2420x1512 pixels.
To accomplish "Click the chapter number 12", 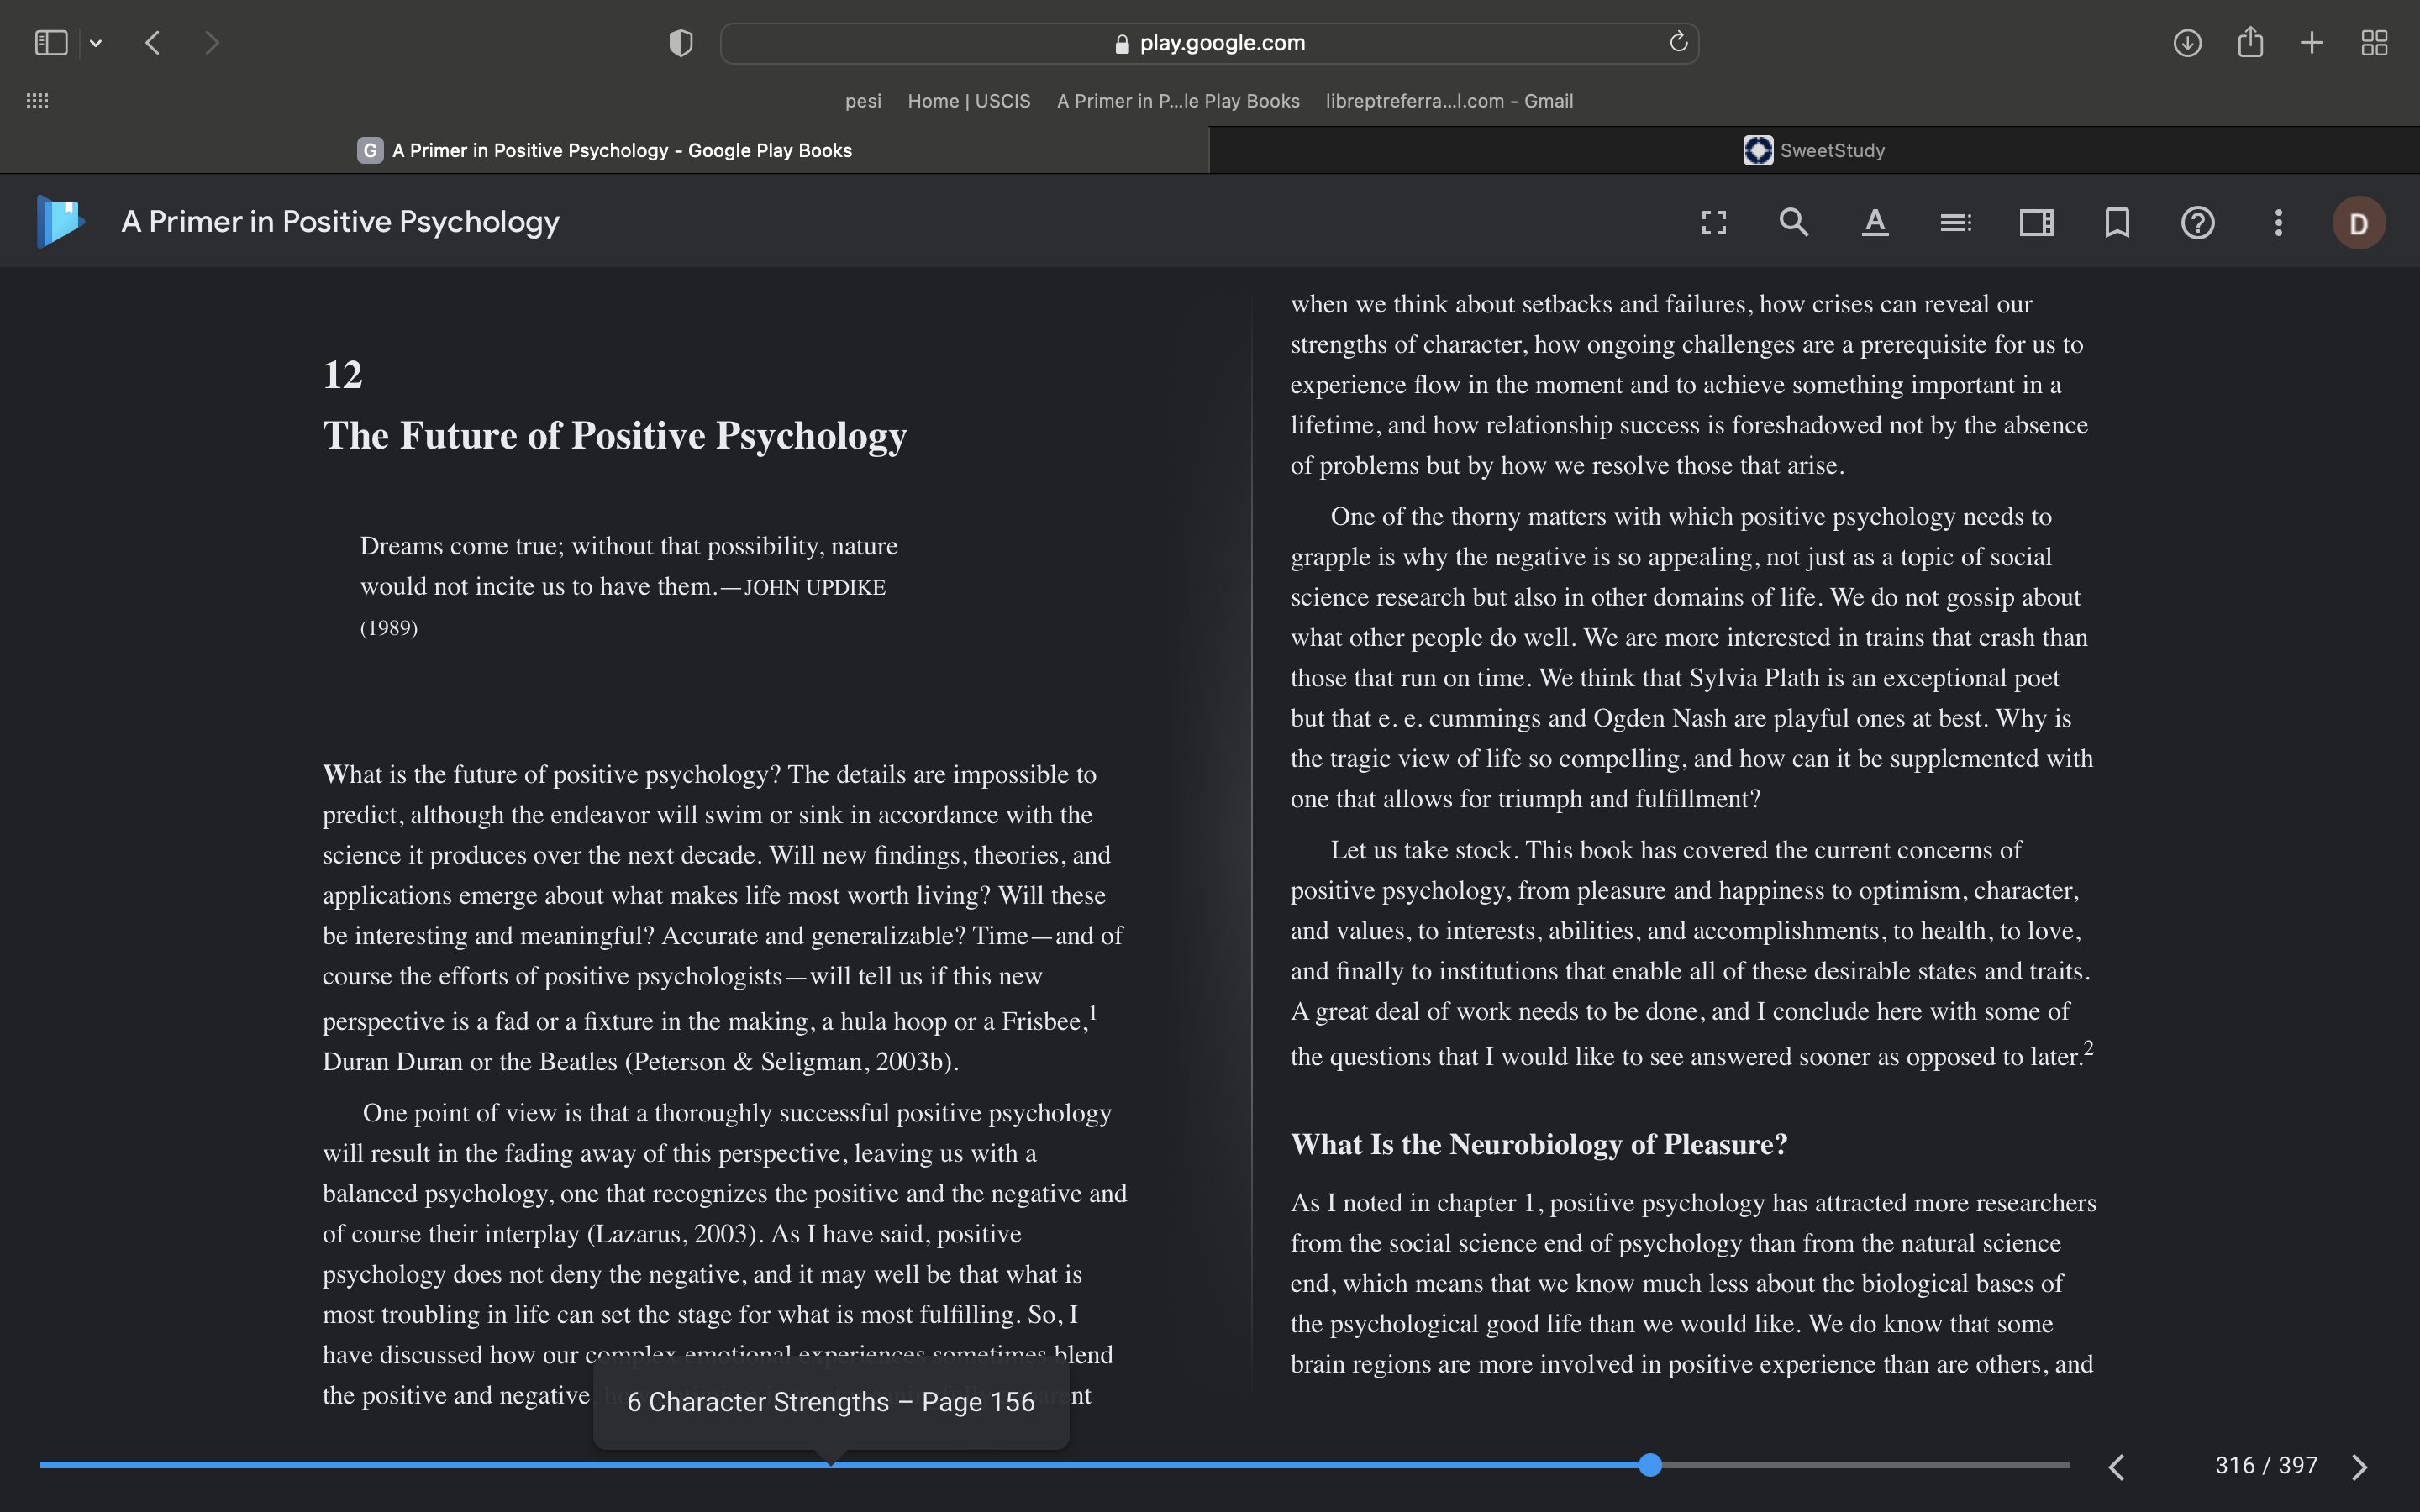I will coord(342,375).
